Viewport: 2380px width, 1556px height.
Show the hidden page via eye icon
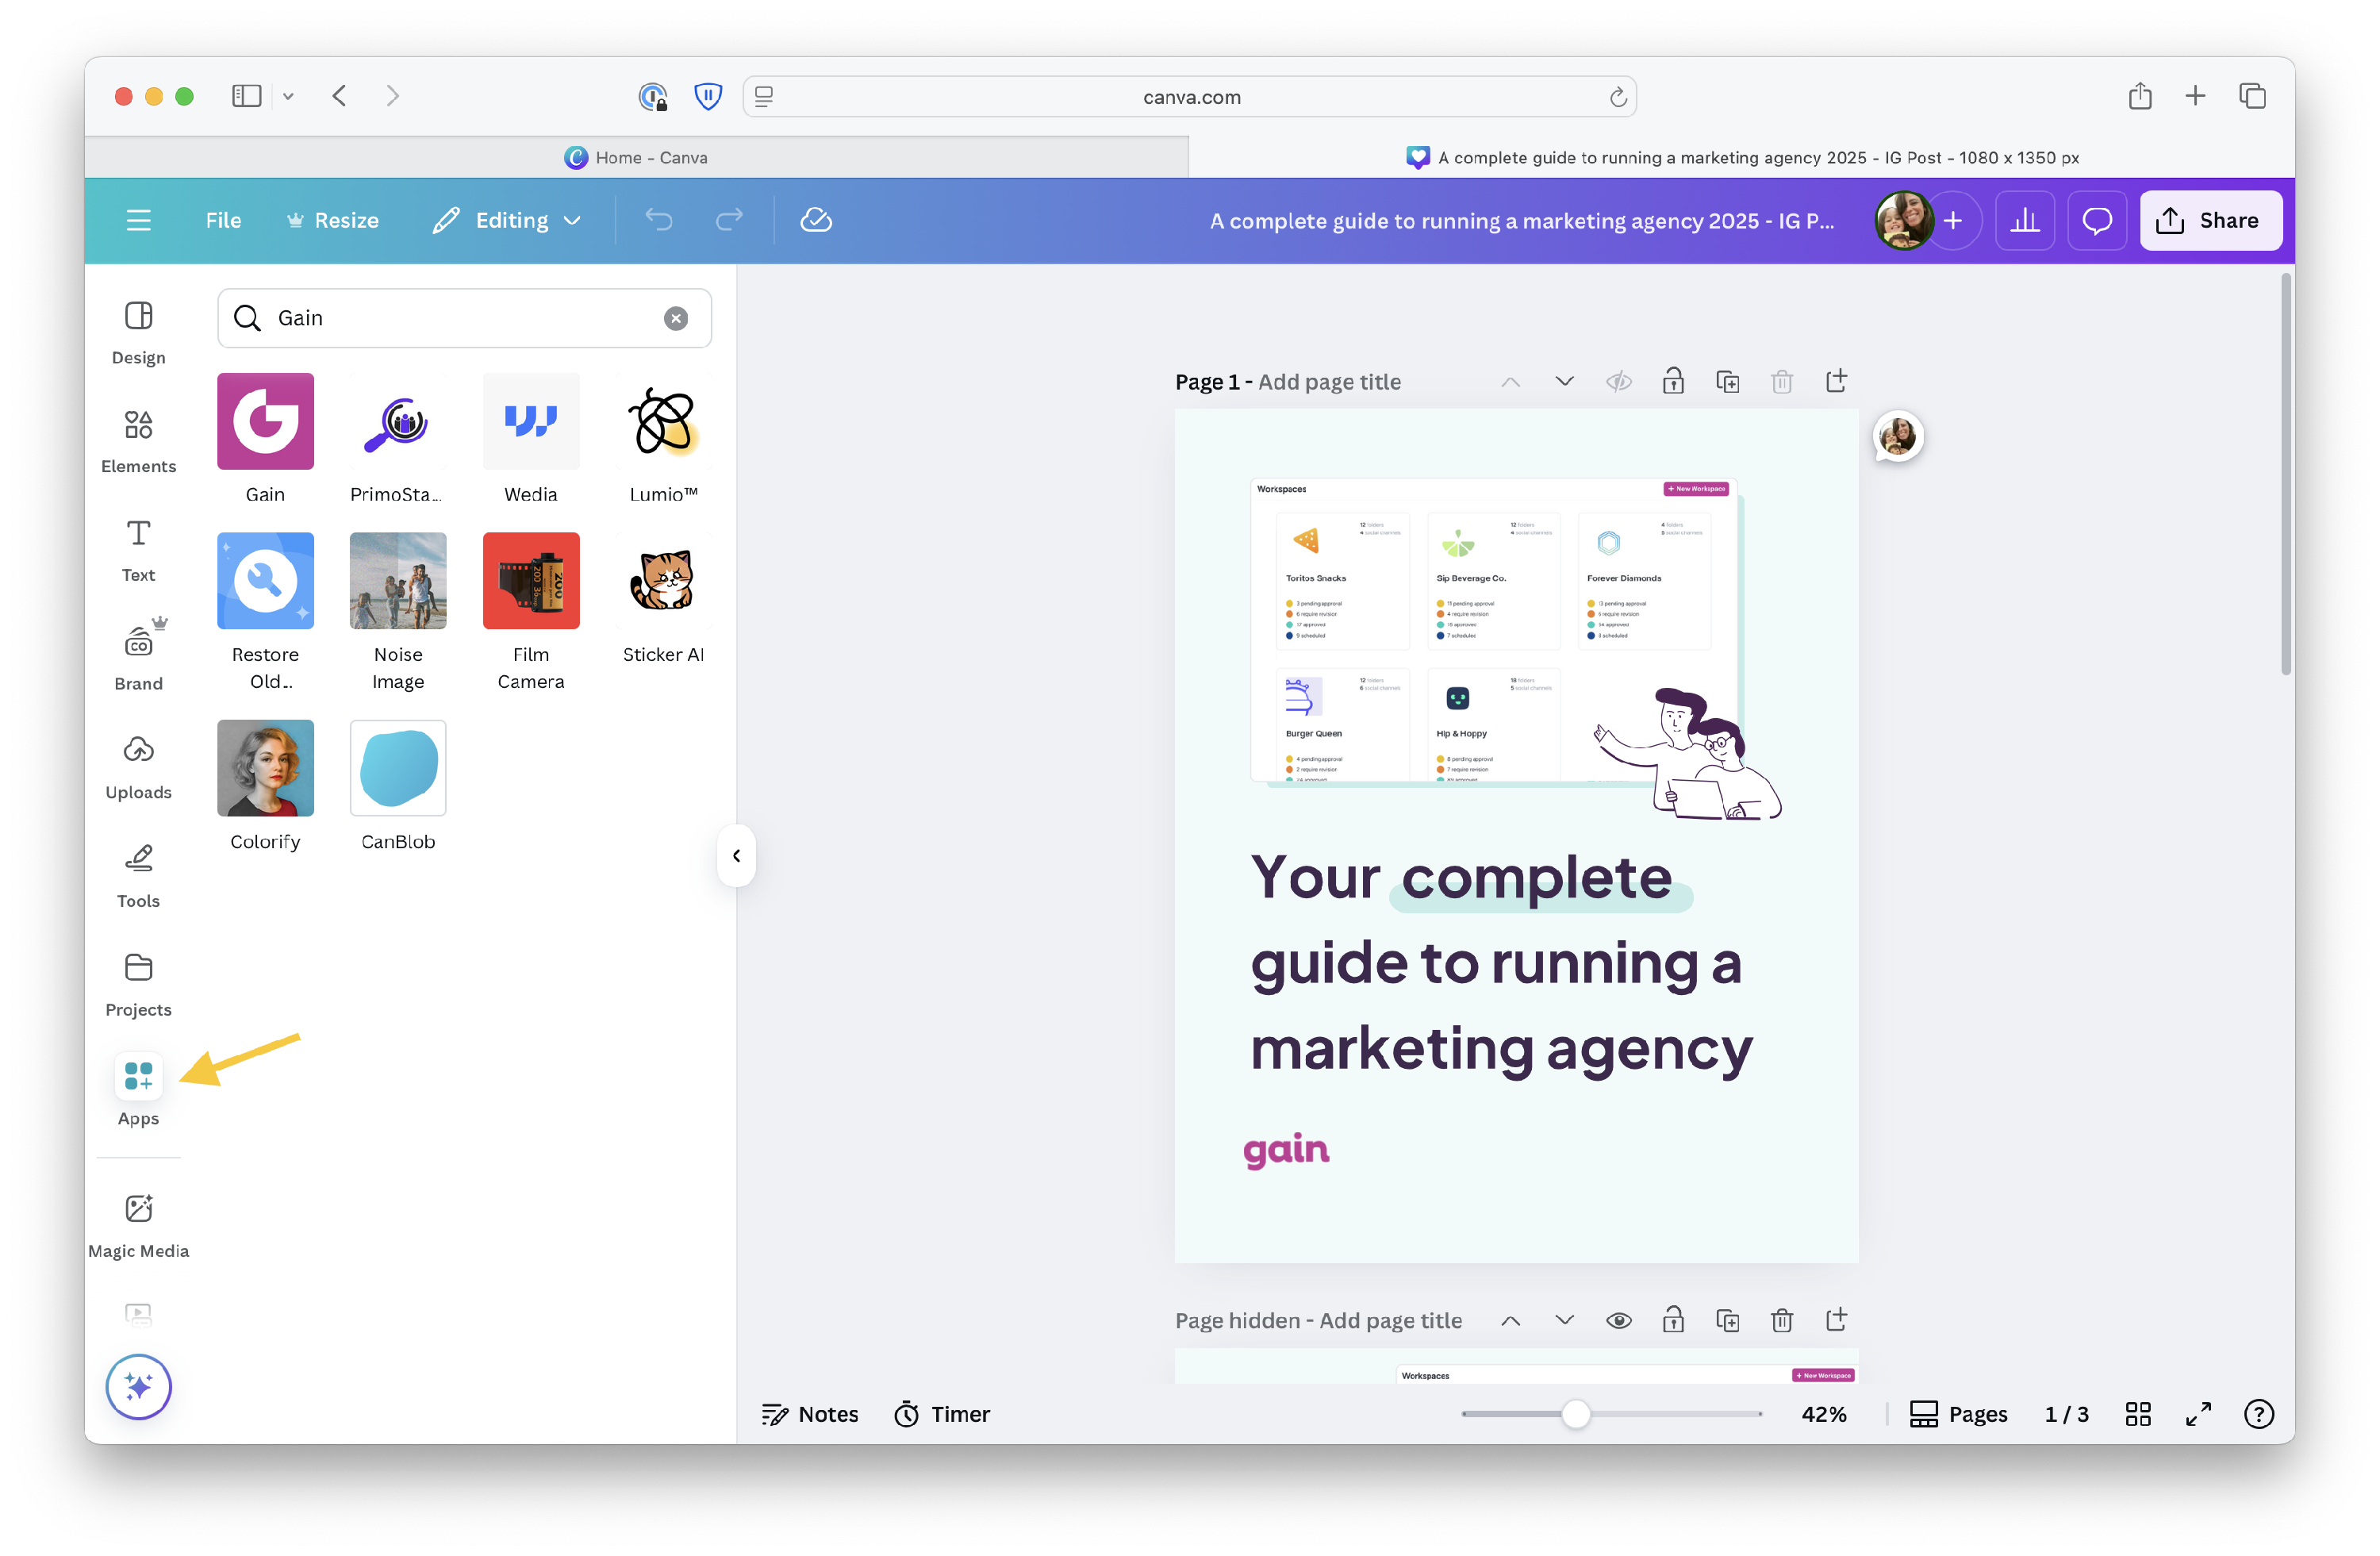tap(1618, 1320)
